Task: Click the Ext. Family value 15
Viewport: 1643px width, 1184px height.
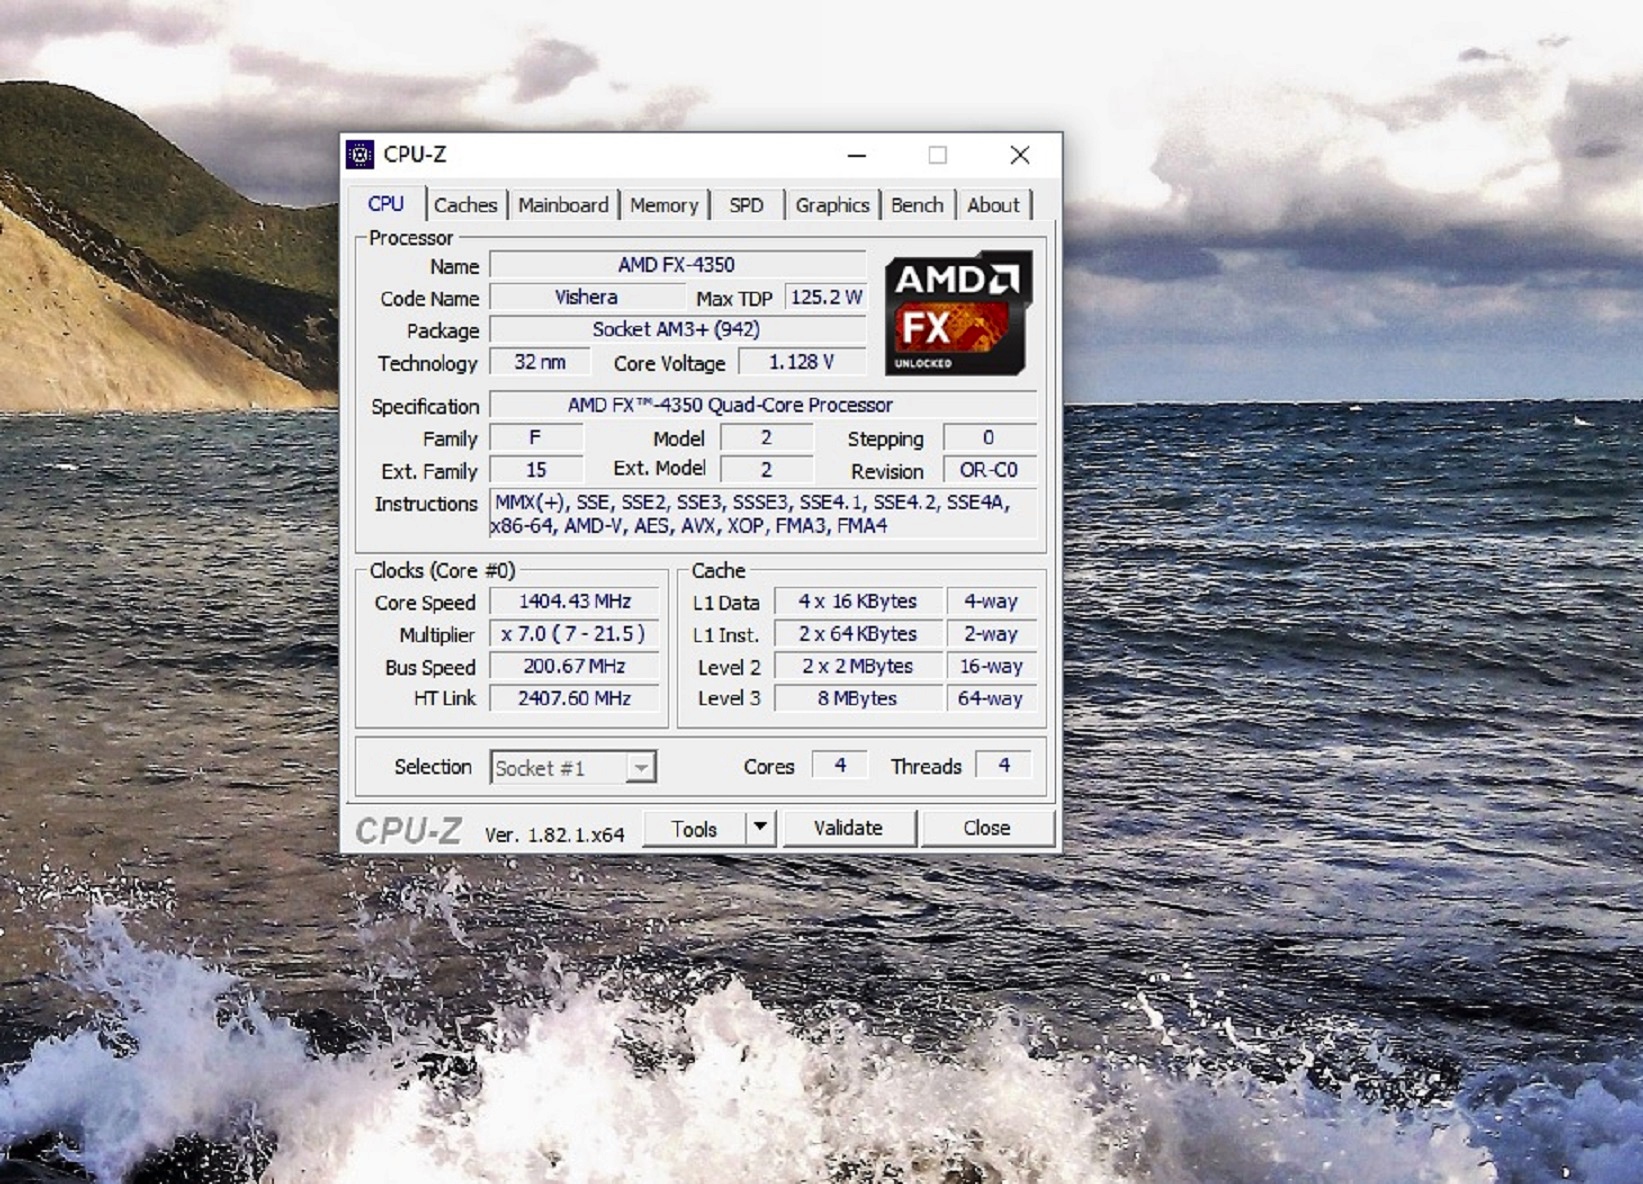Action: (x=536, y=470)
